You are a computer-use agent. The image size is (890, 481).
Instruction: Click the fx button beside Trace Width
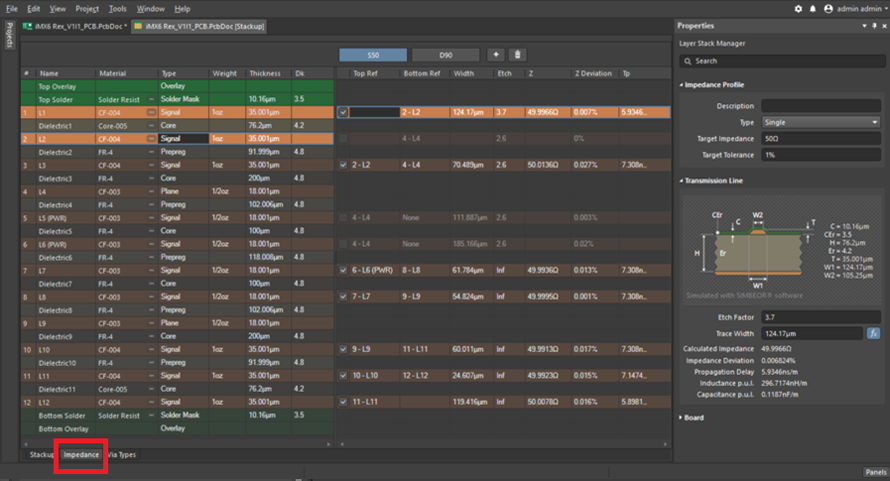pos(872,332)
